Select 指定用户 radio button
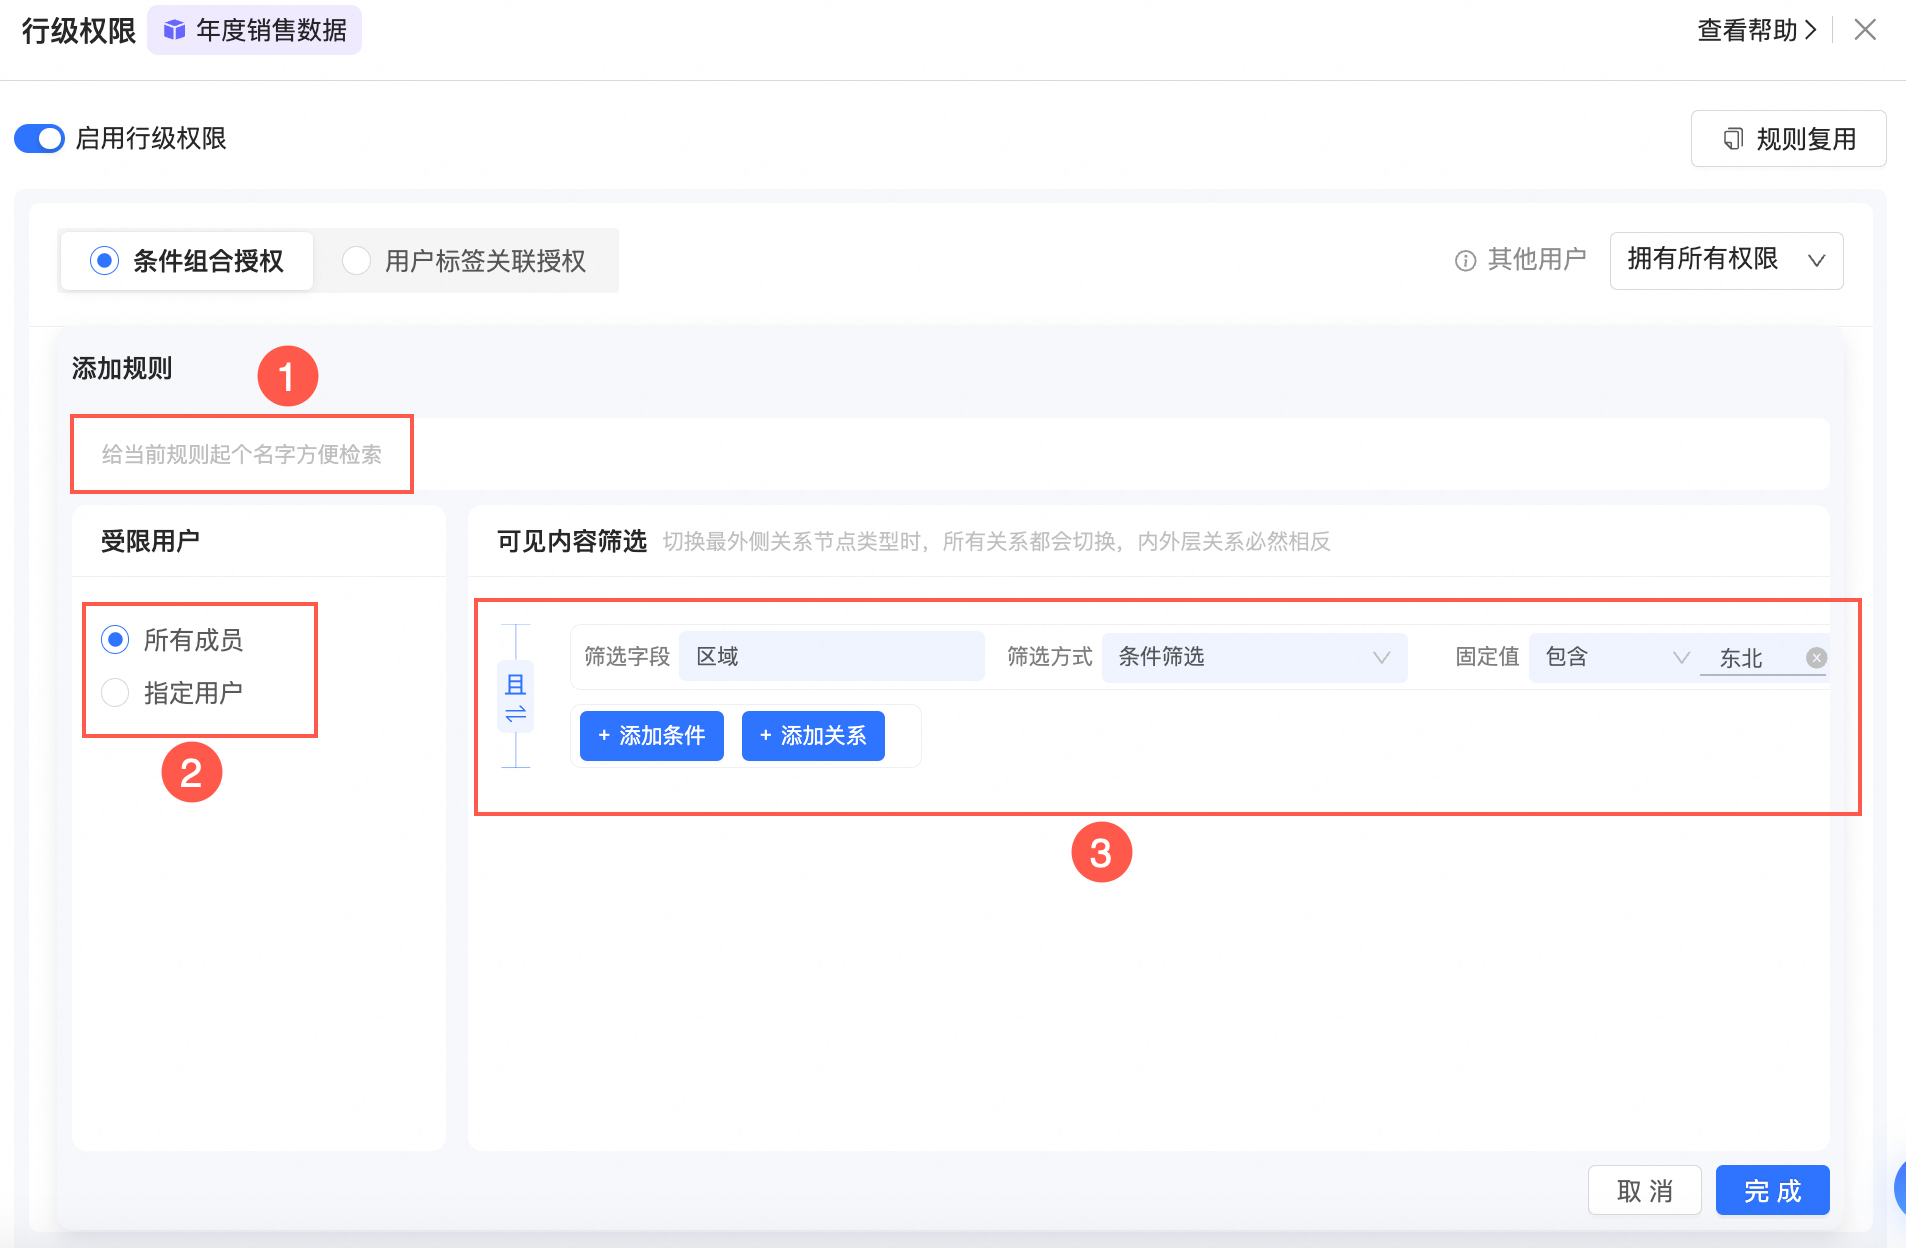1906x1248 pixels. coord(115,692)
